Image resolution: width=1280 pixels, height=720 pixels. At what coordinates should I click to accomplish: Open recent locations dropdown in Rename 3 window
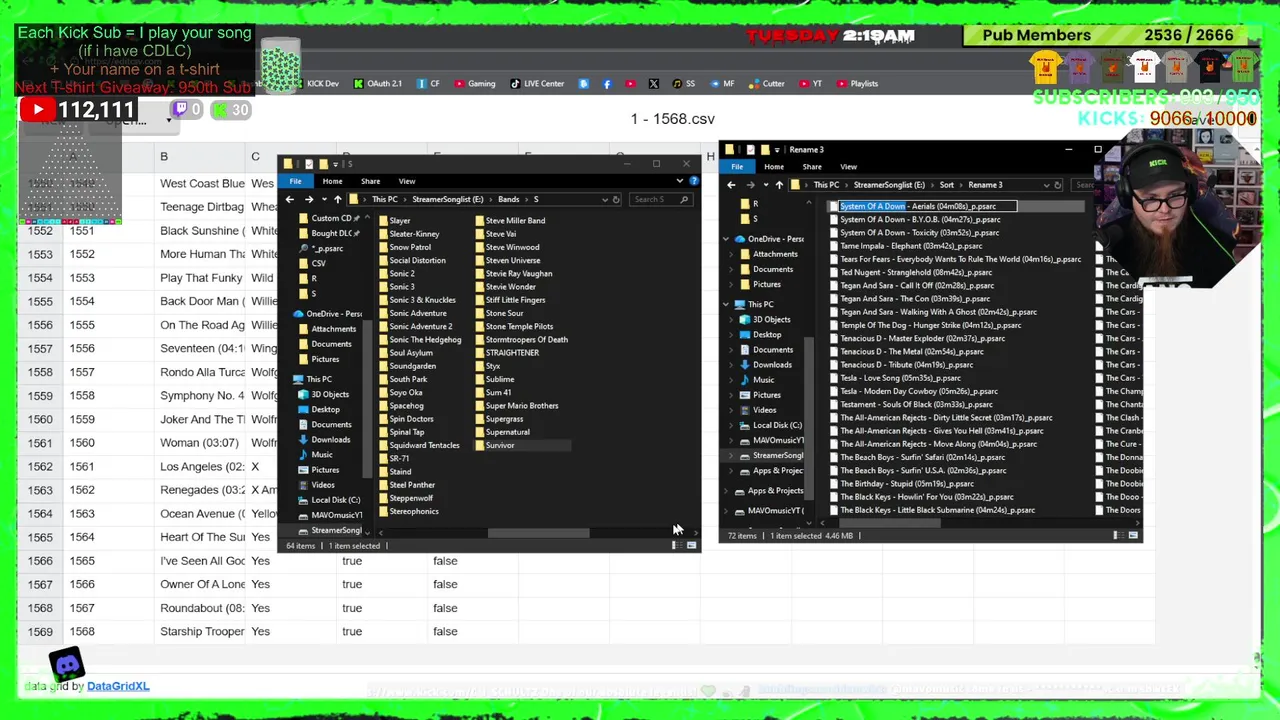[765, 185]
